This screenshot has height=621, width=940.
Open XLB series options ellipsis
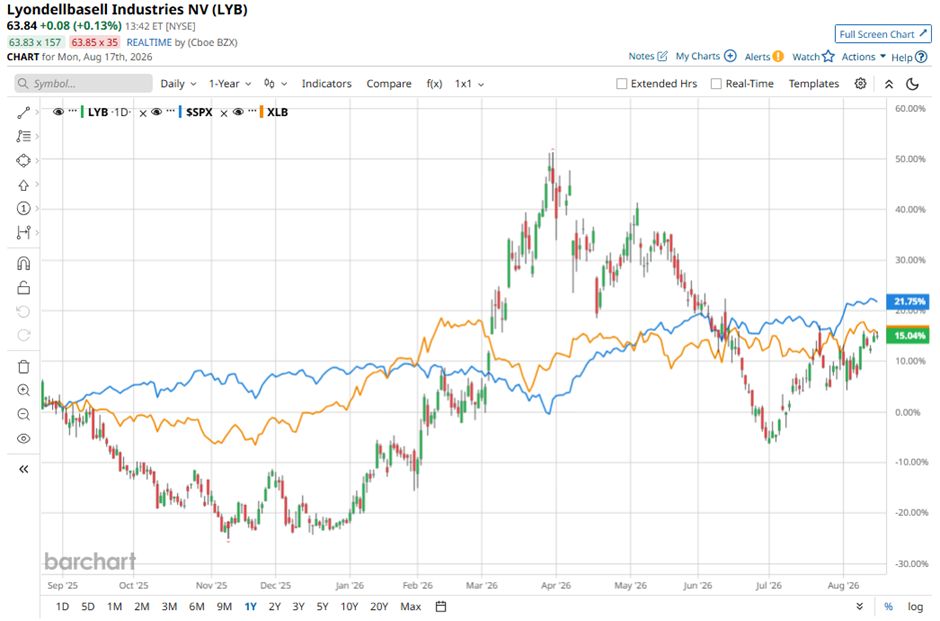click(x=252, y=111)
